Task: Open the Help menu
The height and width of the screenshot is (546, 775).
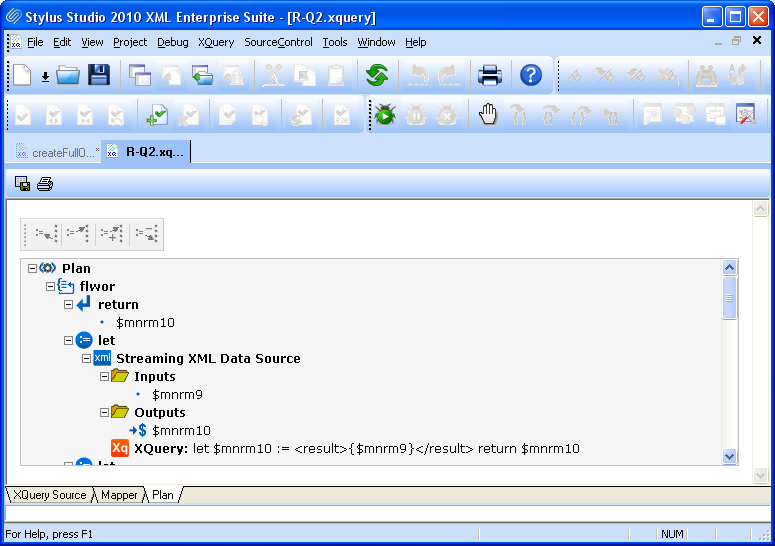Action: [x=416, y=42]
